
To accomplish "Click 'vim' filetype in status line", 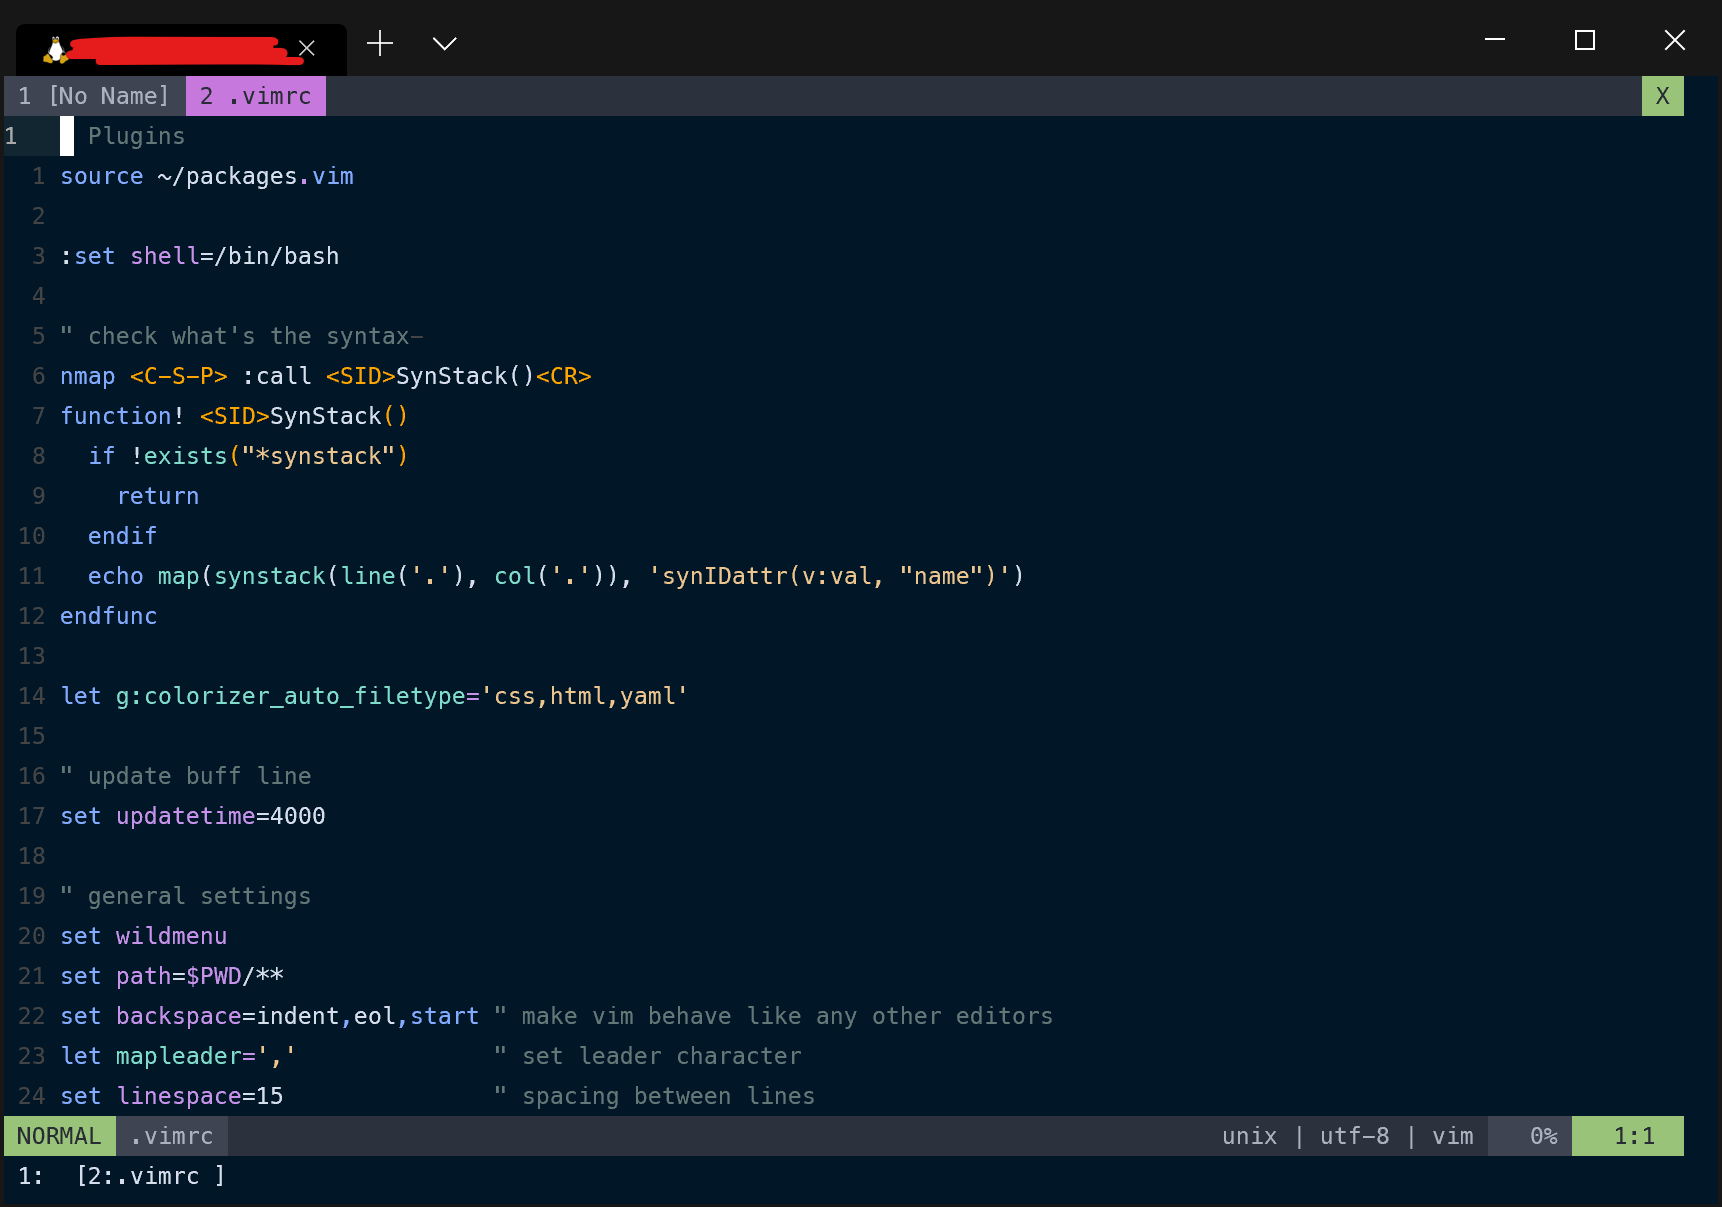I will 1453,1136.
